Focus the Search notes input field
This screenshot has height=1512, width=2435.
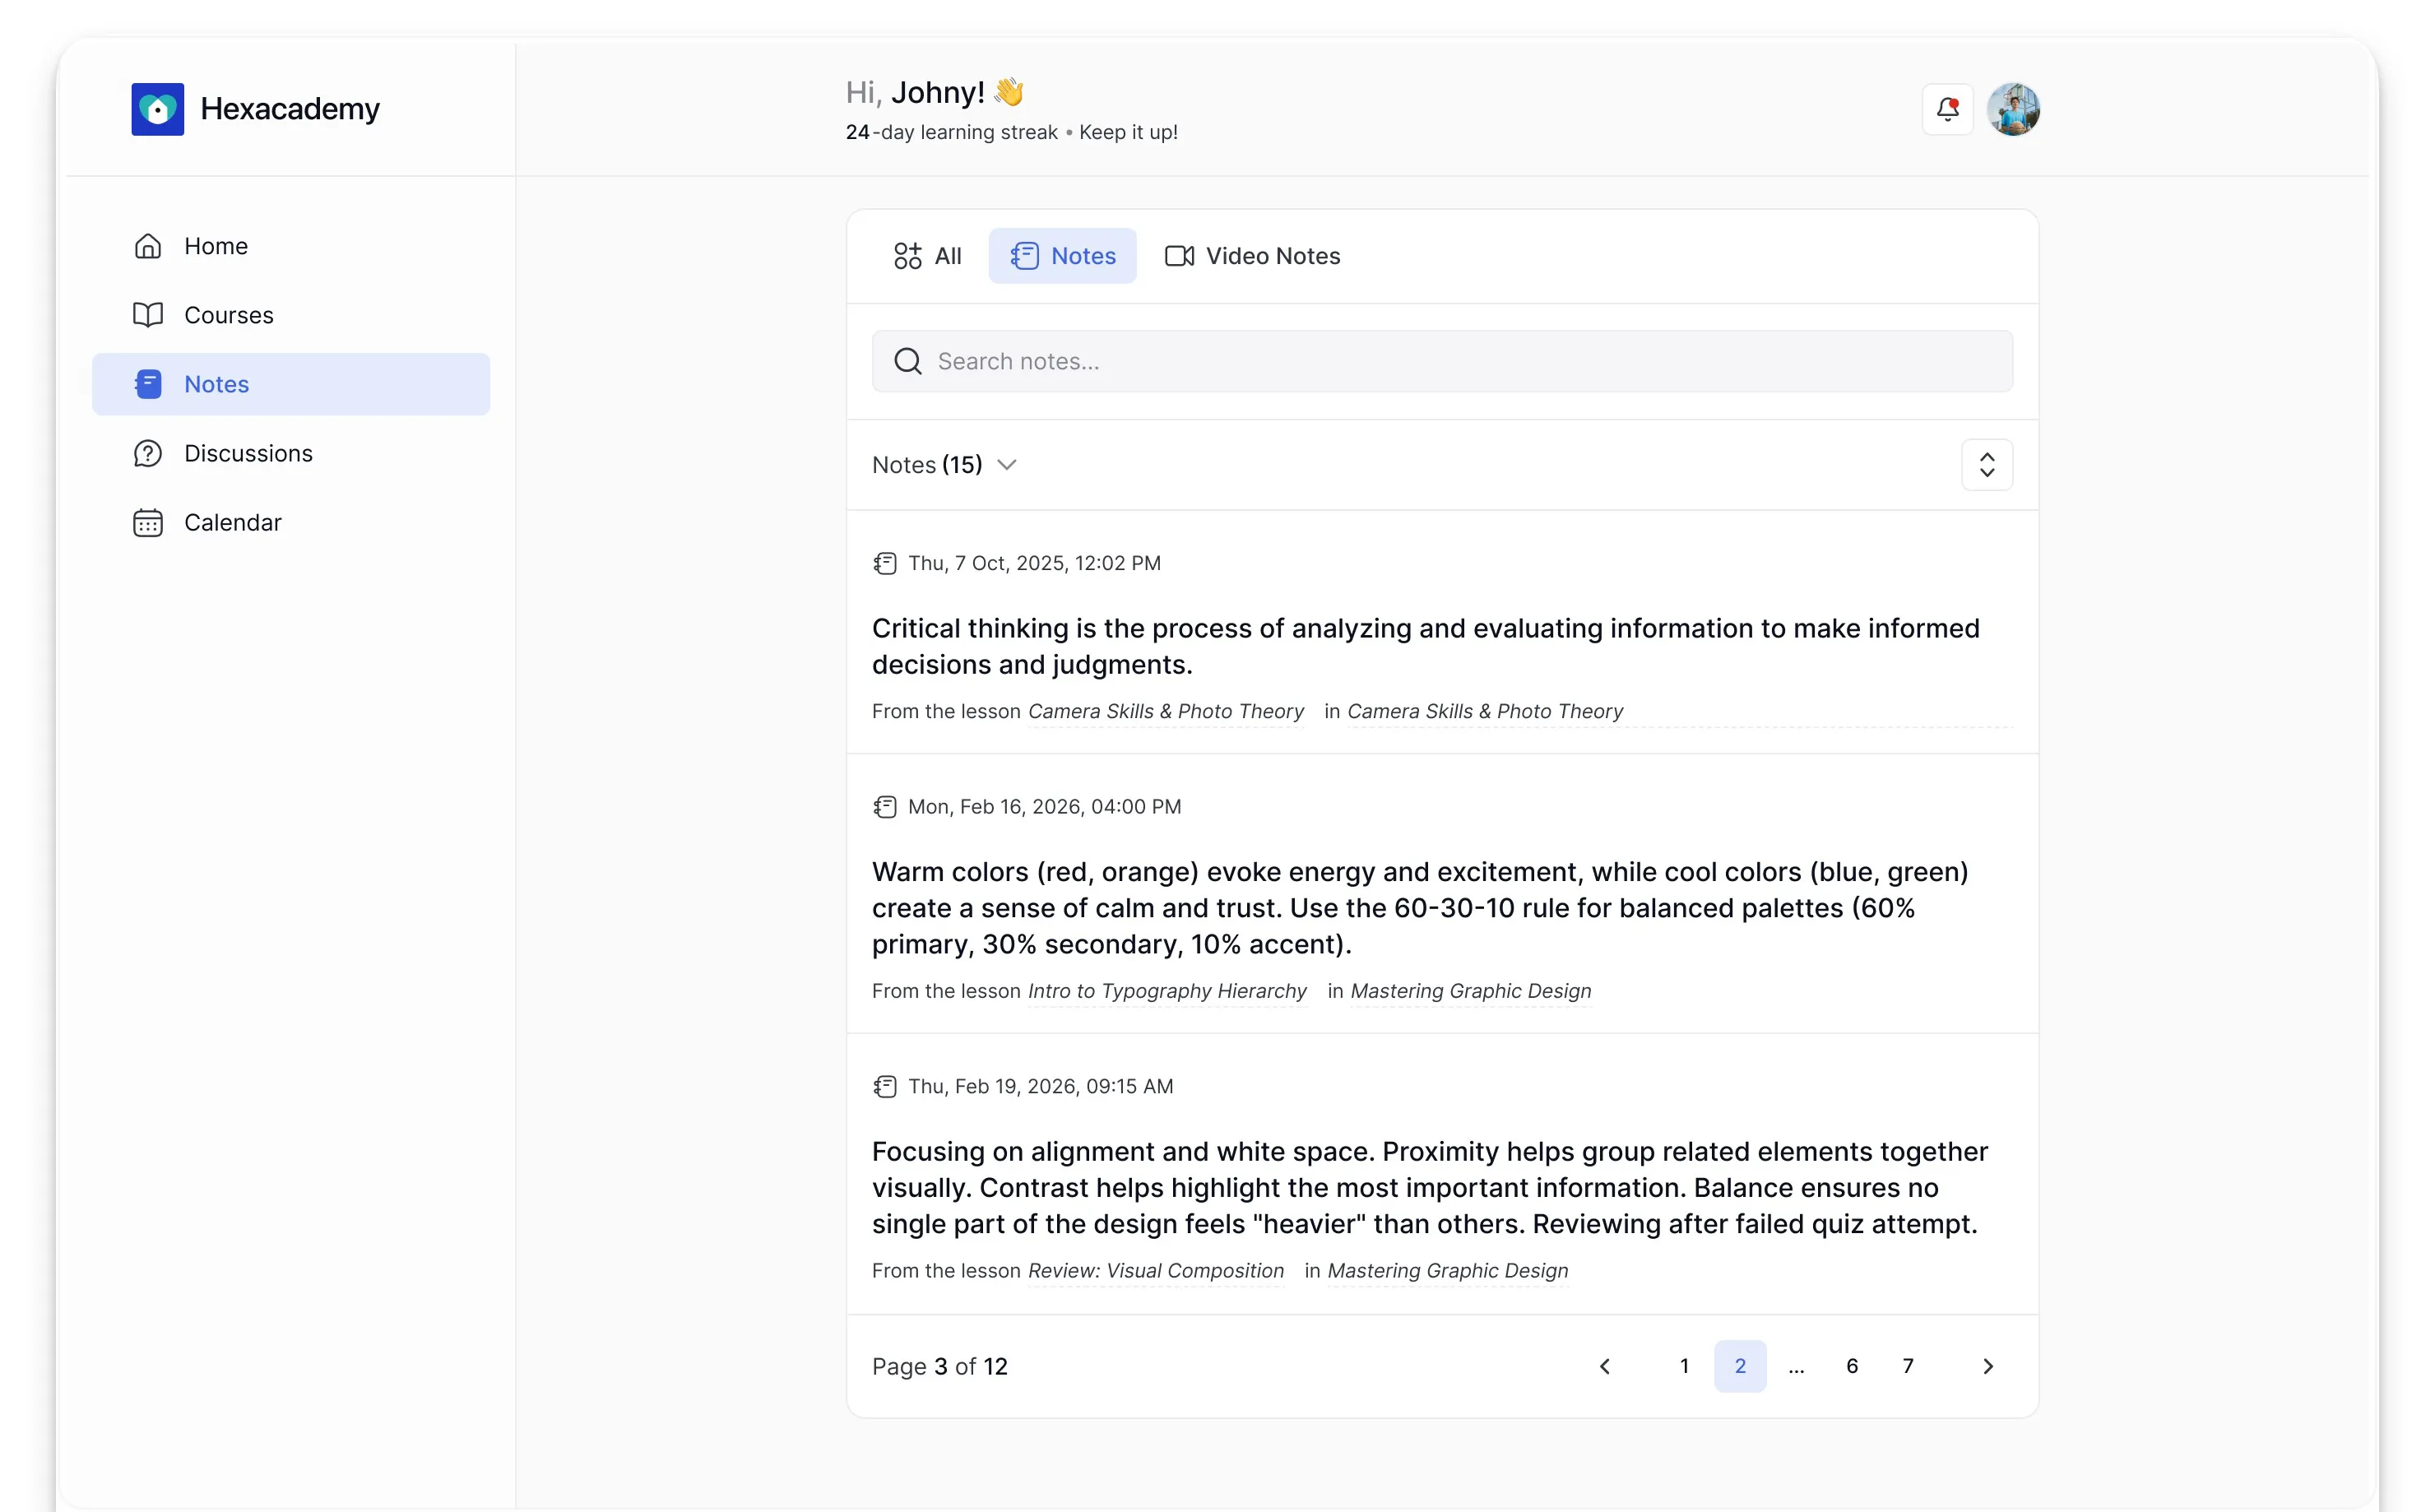tap(1441, 361)
